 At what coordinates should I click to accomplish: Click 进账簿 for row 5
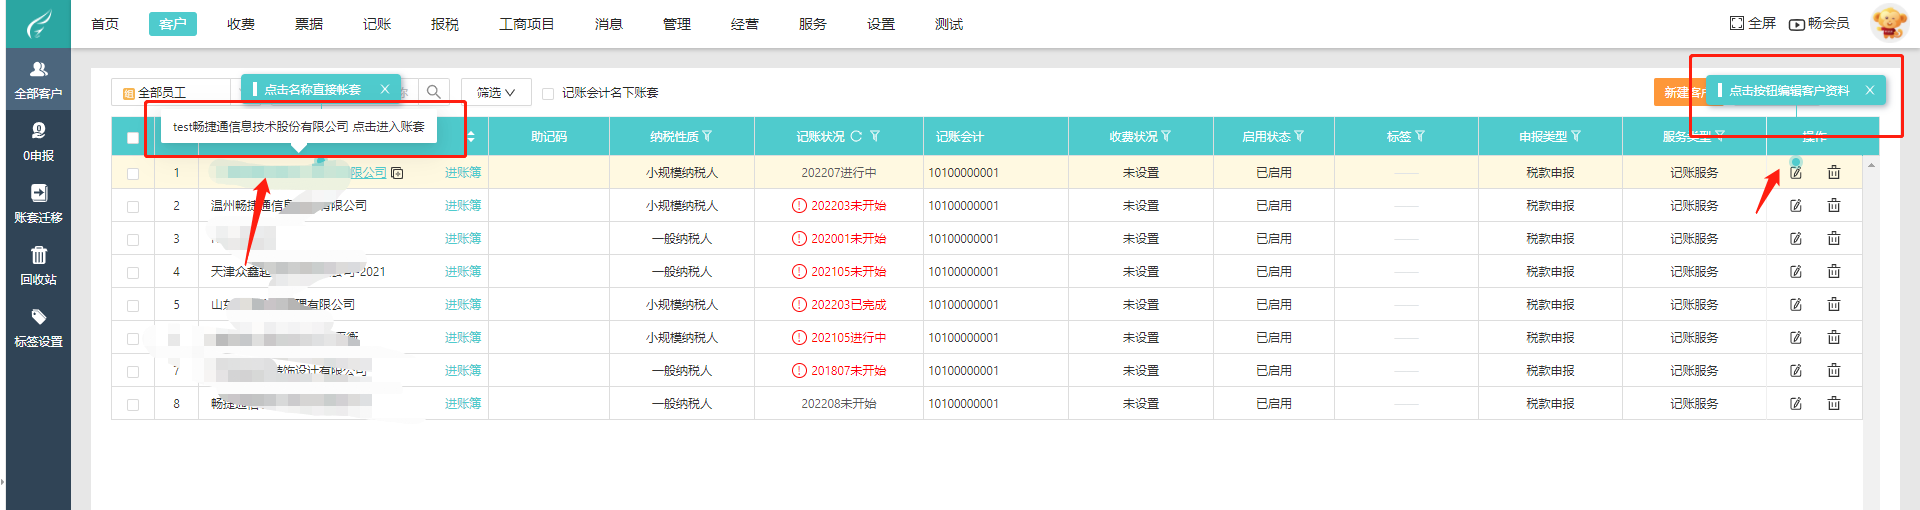[x=463, y=305]
